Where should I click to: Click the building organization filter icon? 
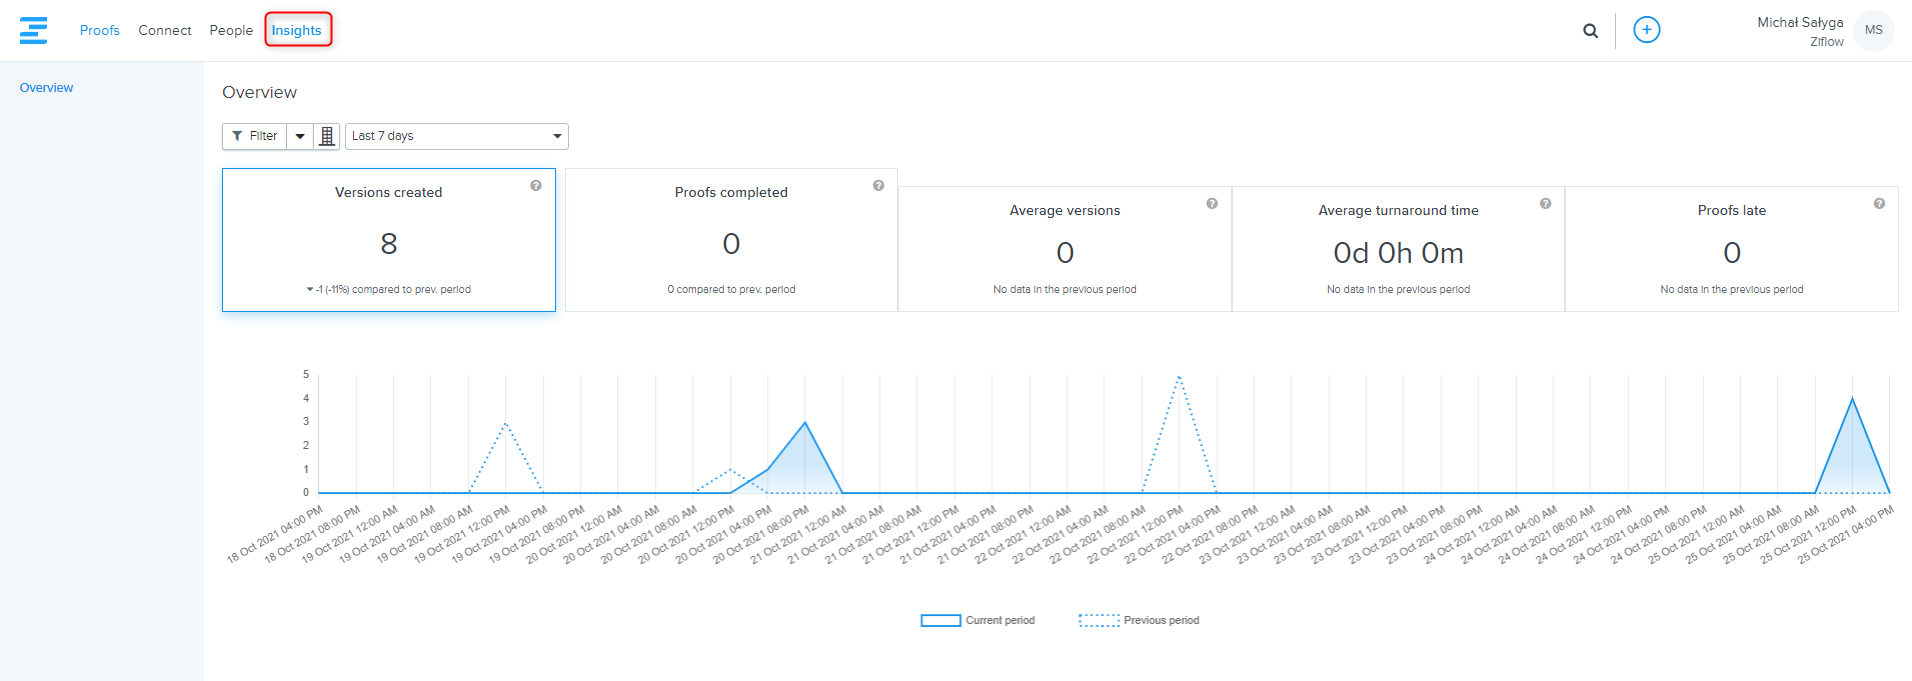pos(327,136)
